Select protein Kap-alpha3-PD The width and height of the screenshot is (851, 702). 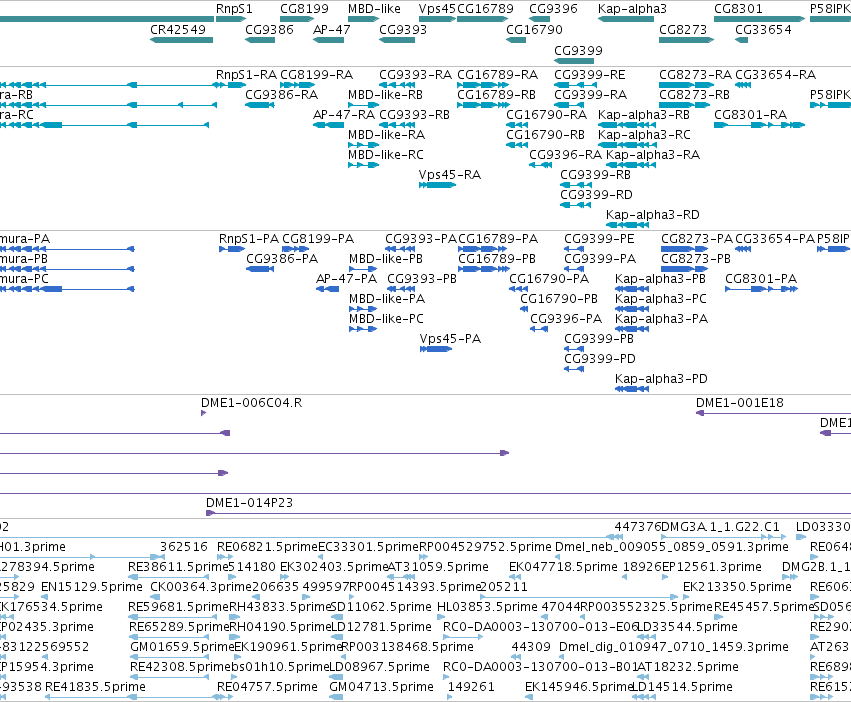click(662, 379)
